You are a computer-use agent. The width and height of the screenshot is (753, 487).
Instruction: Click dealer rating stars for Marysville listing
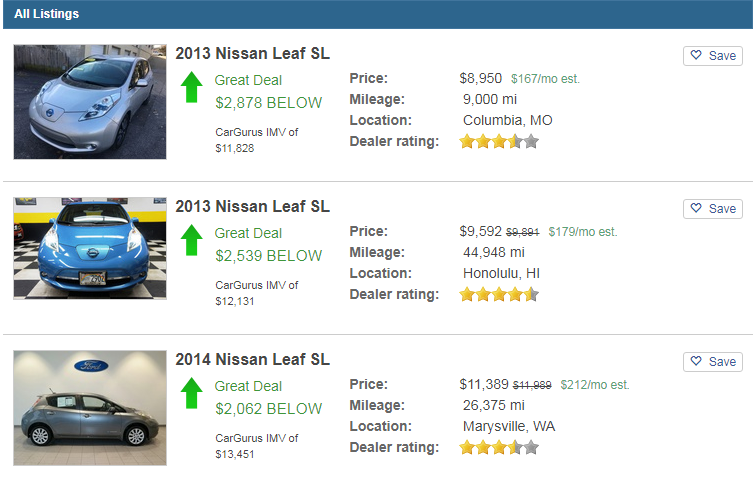point(498,448)
